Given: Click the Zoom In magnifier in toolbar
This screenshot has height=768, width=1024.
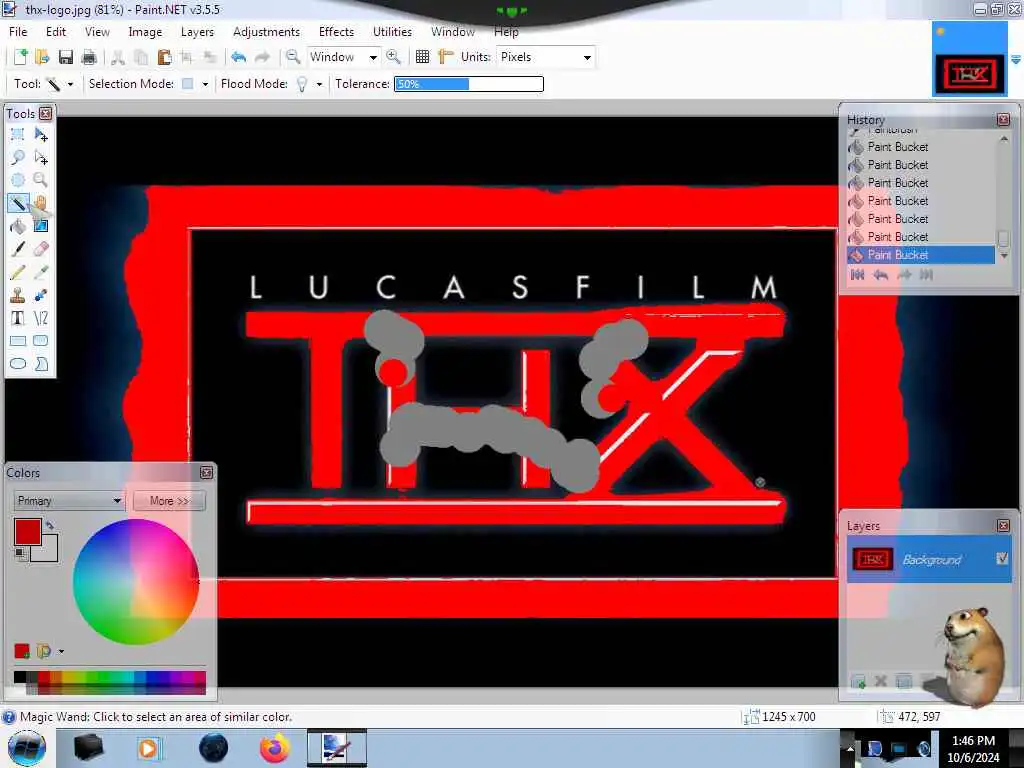Looking at the screenshot, I should (393, 57).
